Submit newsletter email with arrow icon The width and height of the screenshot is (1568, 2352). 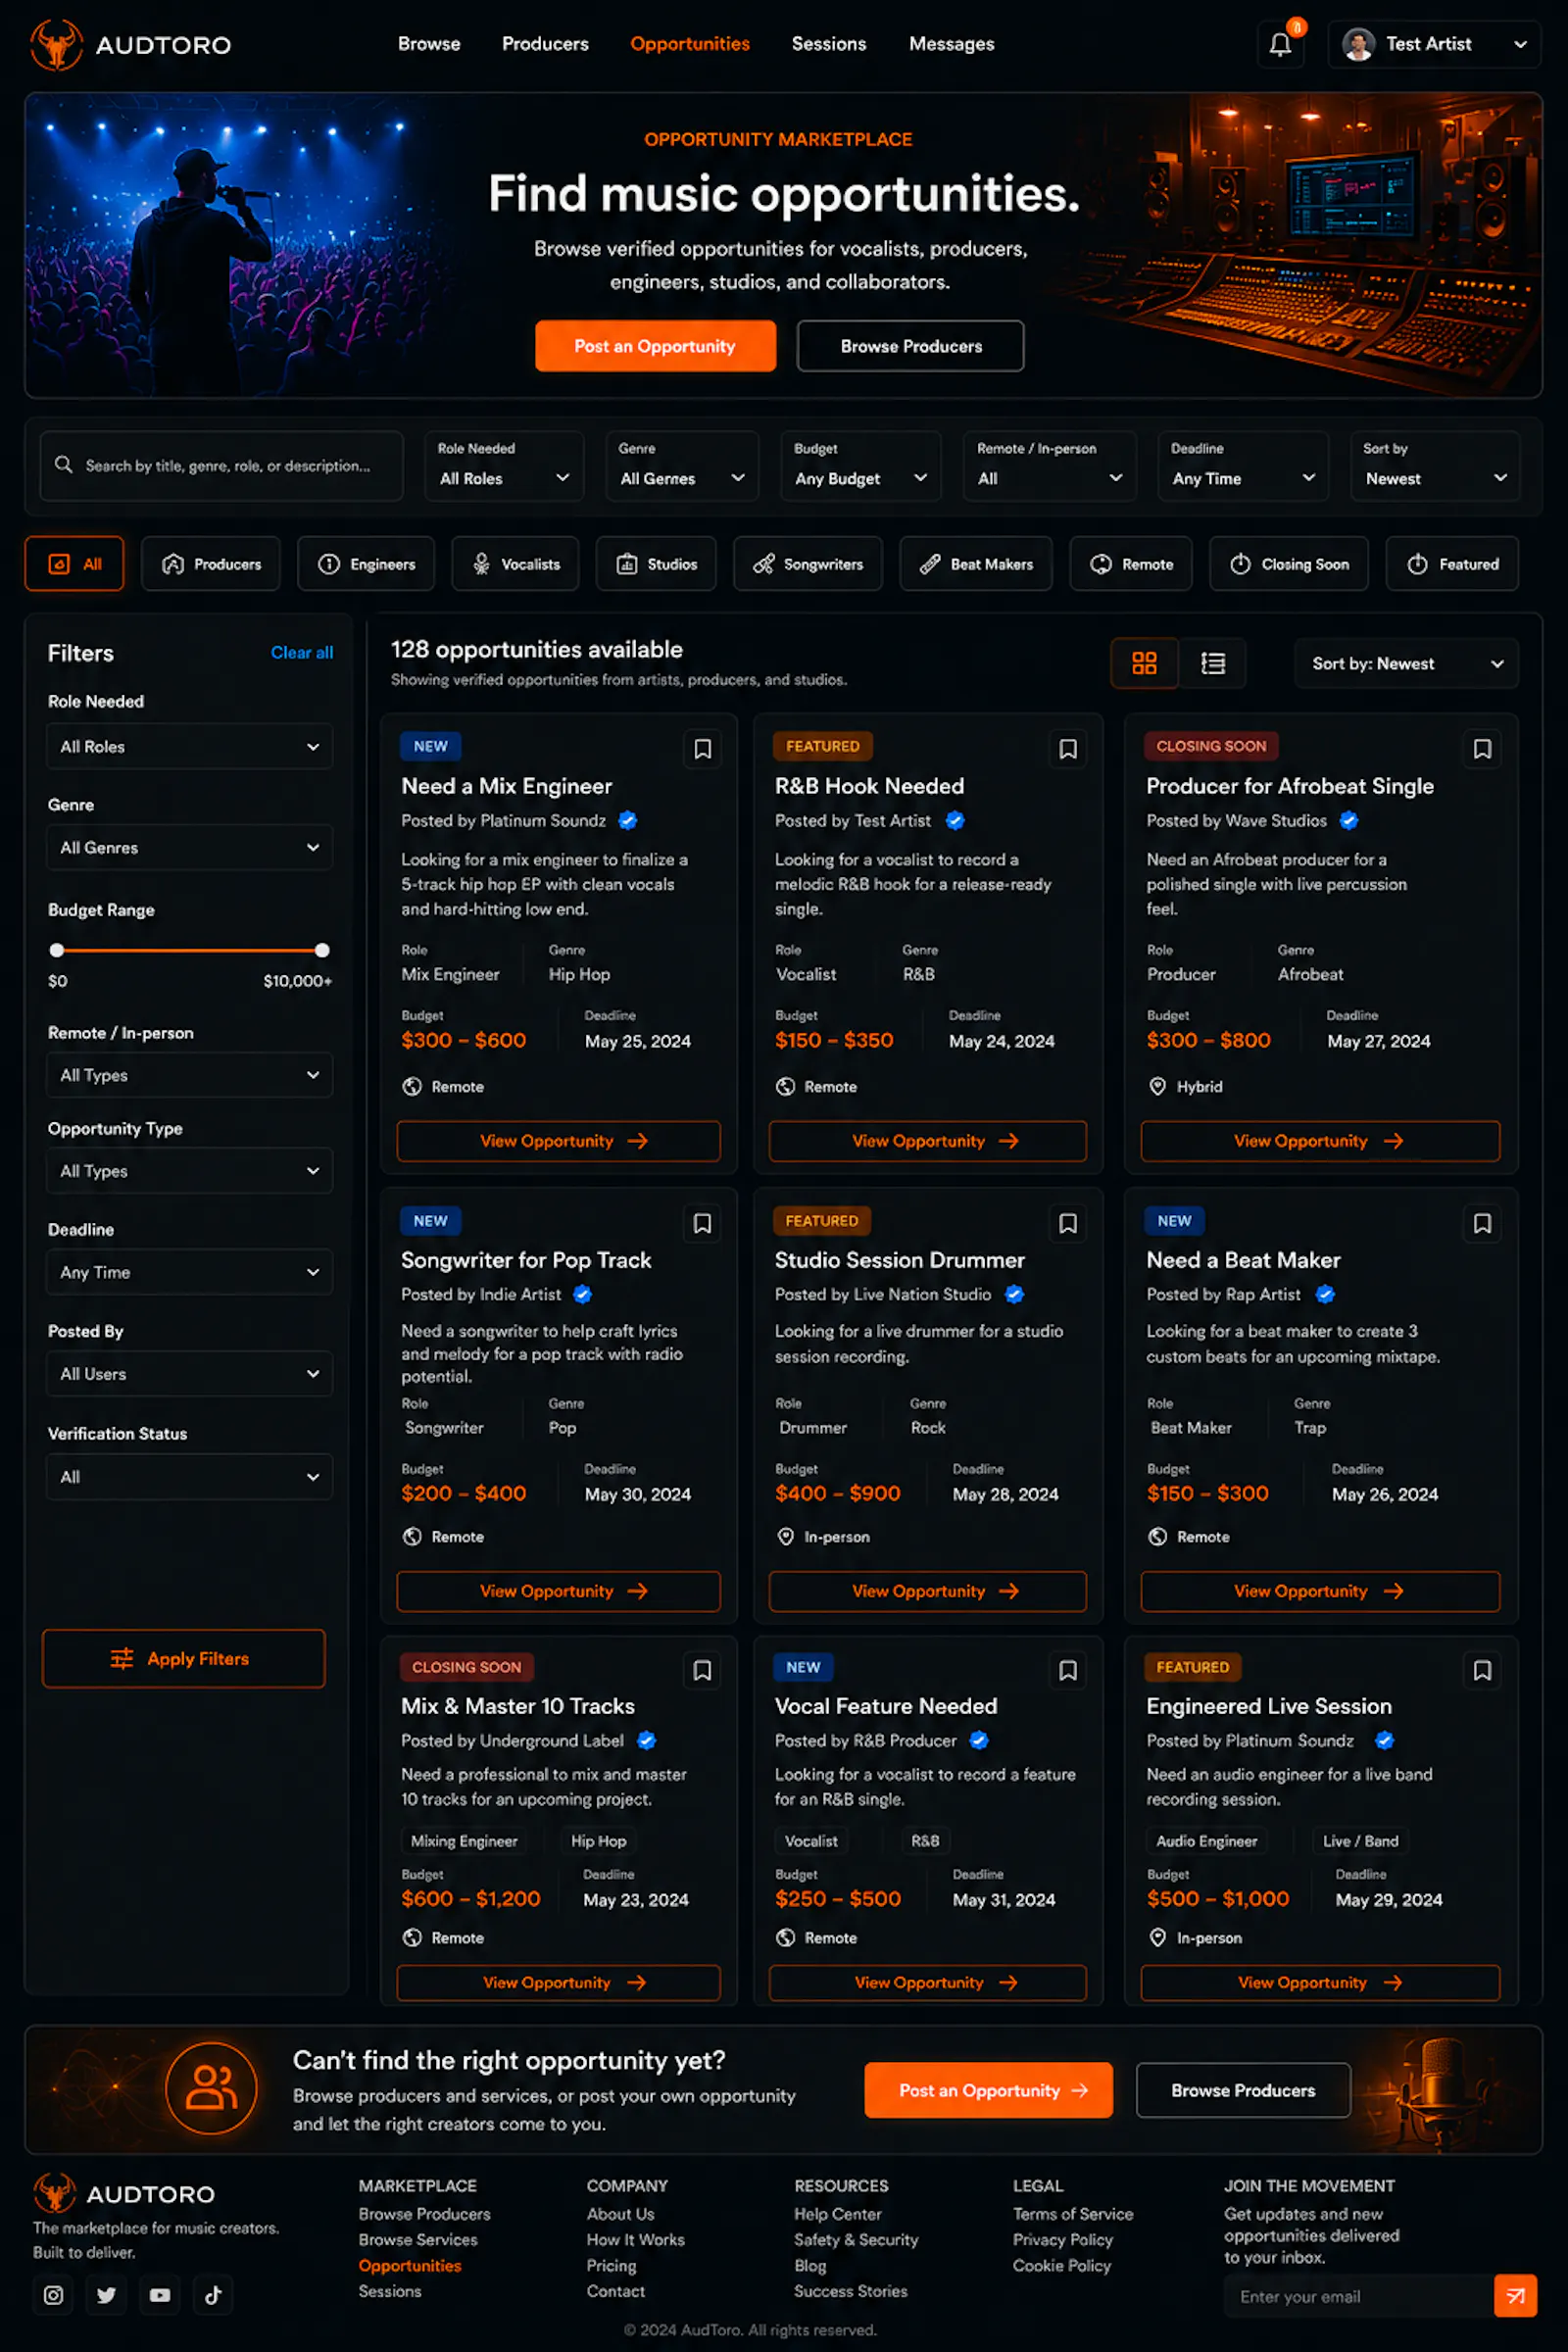pyautogui.click(x=1515, y=2295)
